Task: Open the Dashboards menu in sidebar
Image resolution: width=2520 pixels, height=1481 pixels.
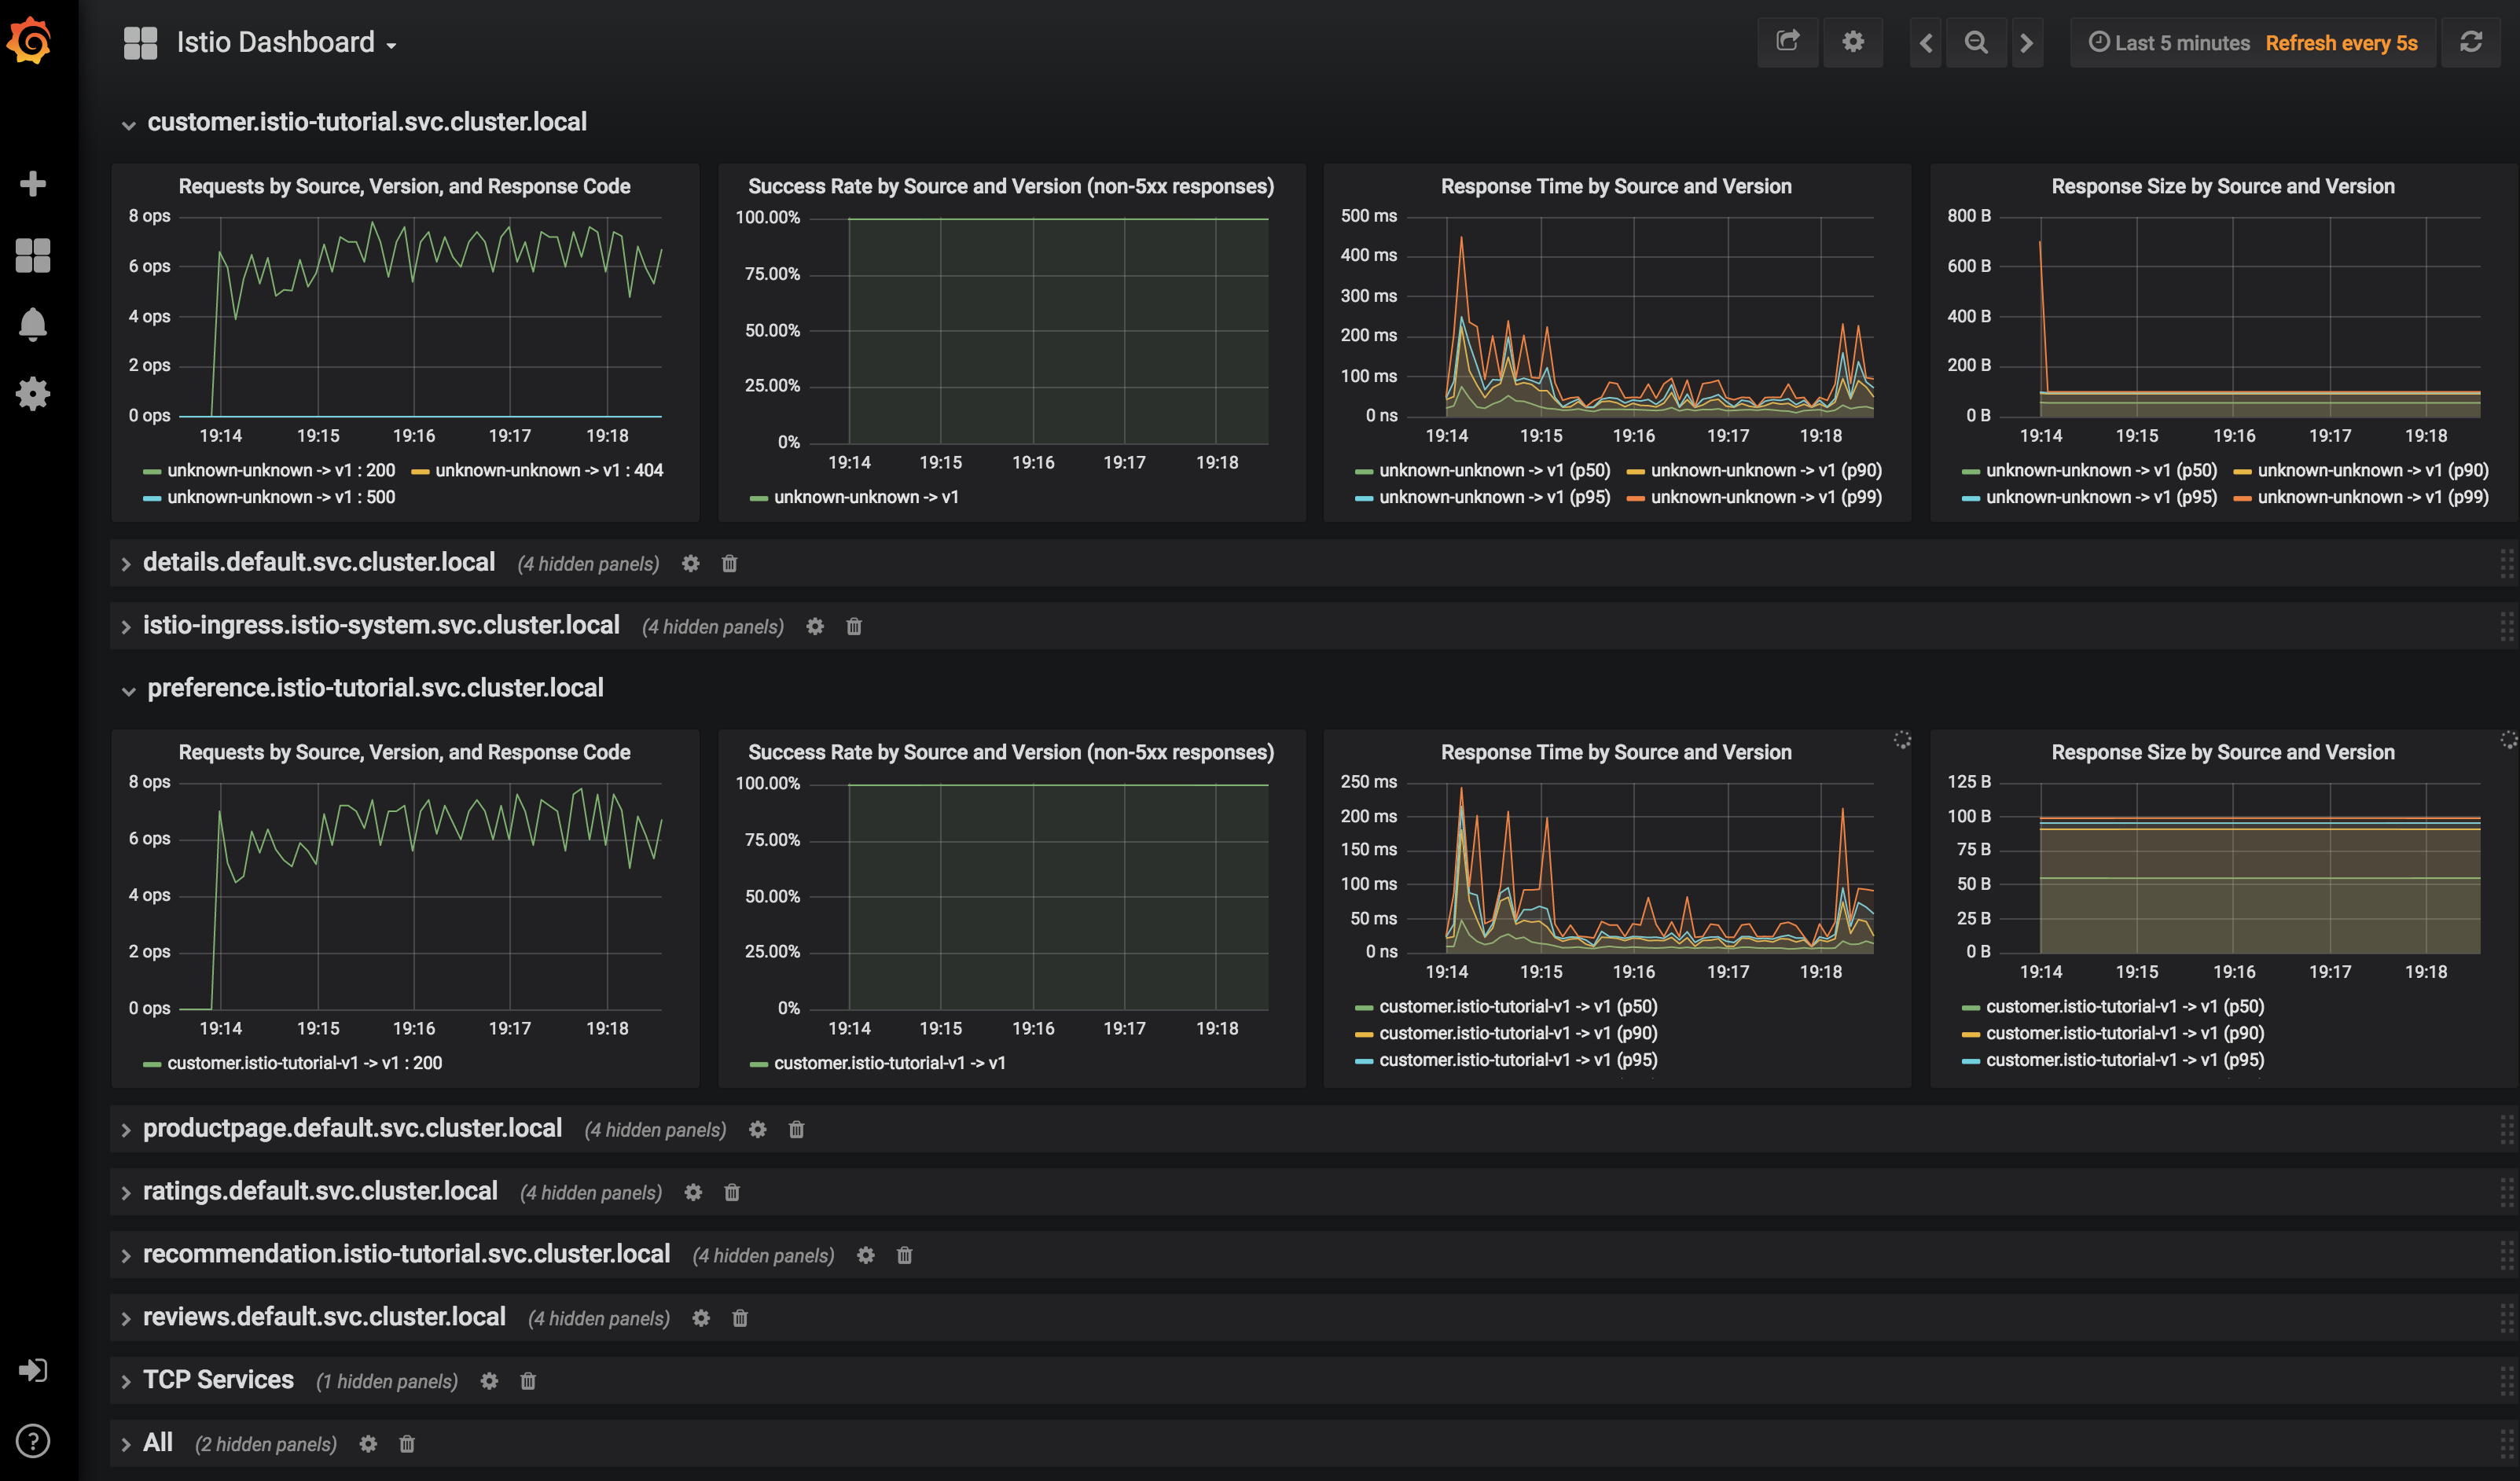Action: [x=33, y=255]
